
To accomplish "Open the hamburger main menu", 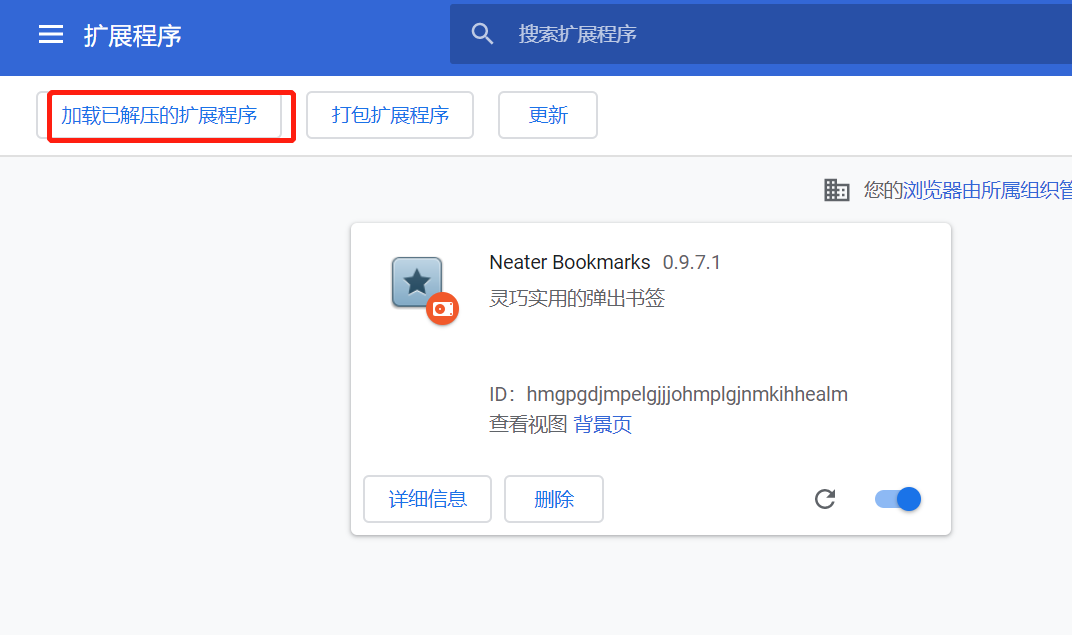I will point(51,34).
